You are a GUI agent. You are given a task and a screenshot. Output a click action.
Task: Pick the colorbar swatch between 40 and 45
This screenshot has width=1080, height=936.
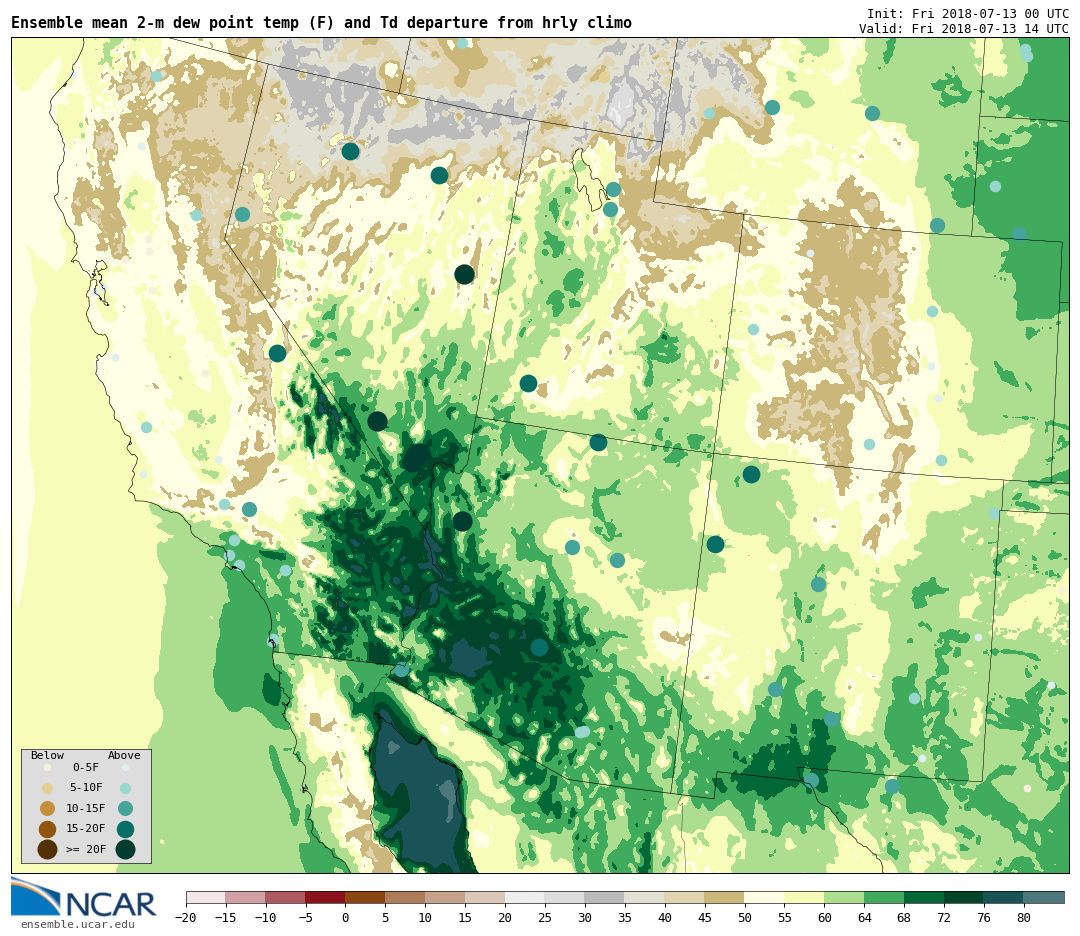[x=685, y=897]
